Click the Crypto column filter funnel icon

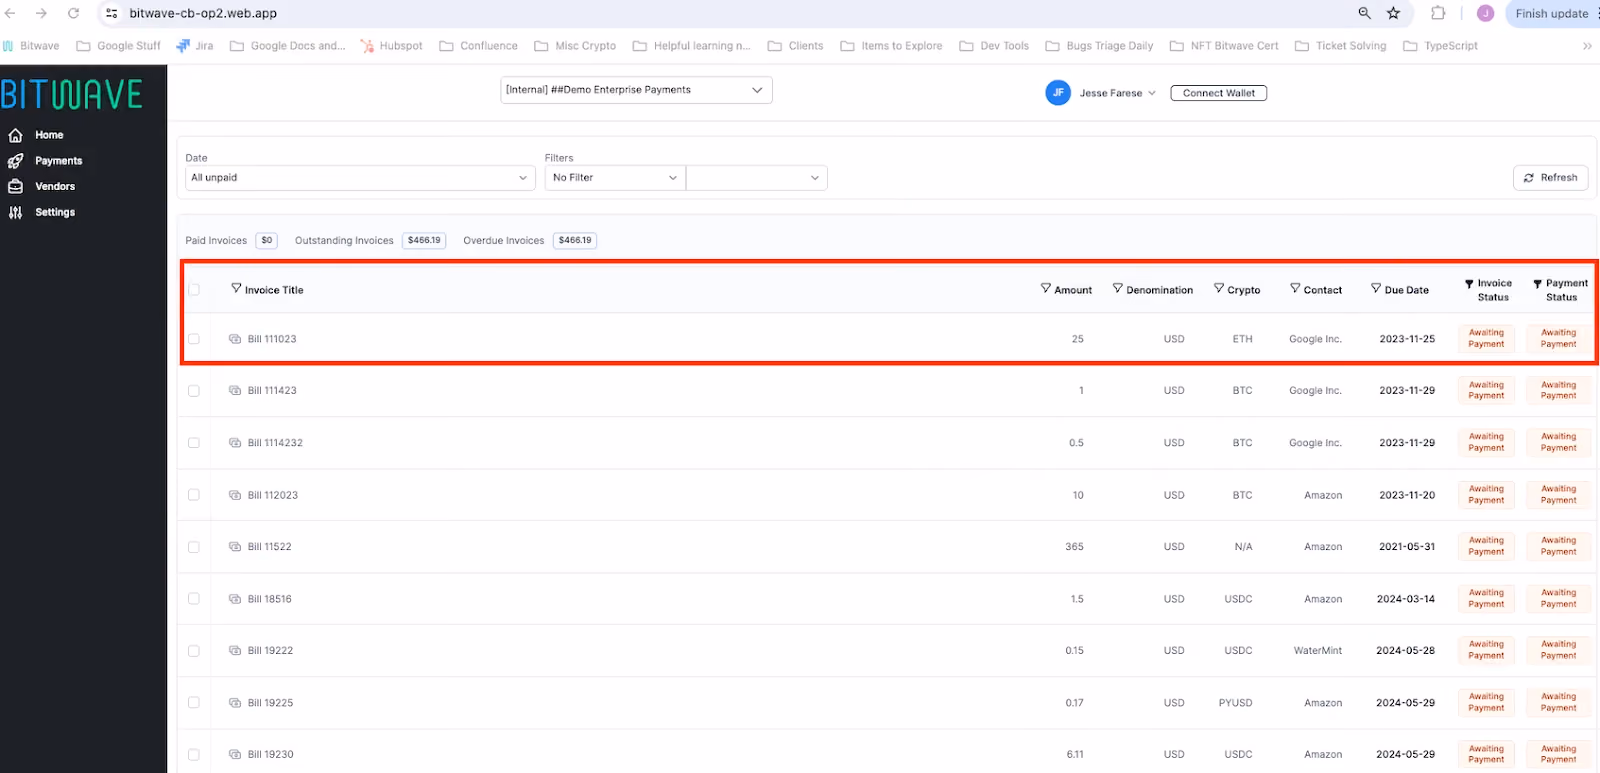click(x=1219, y=288)
